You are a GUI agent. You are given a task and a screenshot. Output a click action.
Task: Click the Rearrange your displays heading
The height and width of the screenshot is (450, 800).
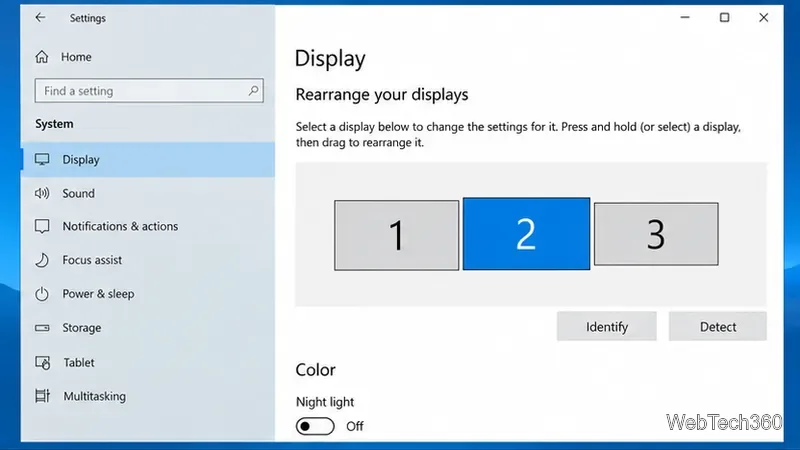click(x=382, y=95)
